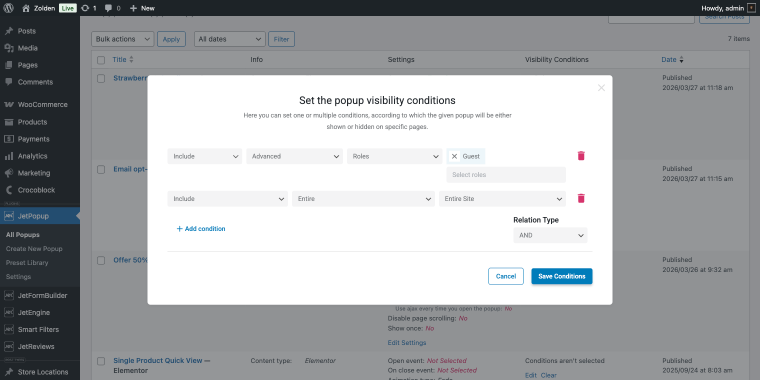The height and width of the screenshot is (380, 760).
Task: Delete the Entire Site condition with trash icon
Action: (581, 198)
